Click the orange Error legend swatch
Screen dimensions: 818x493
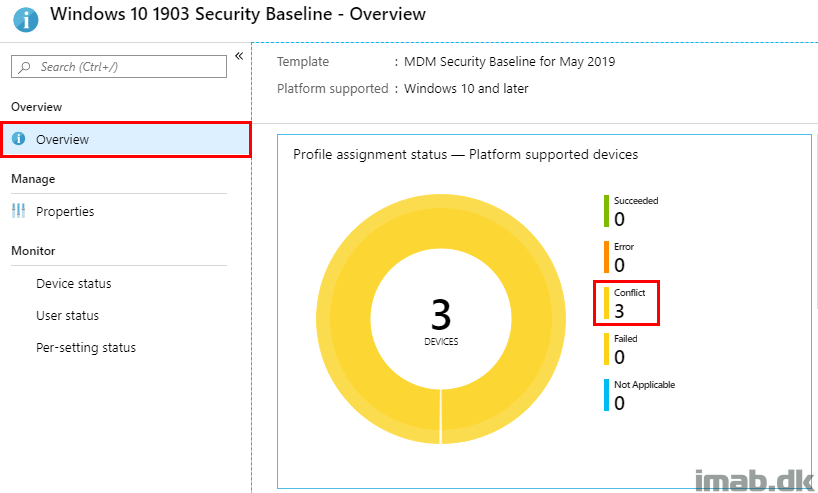(x=606, y=257)
